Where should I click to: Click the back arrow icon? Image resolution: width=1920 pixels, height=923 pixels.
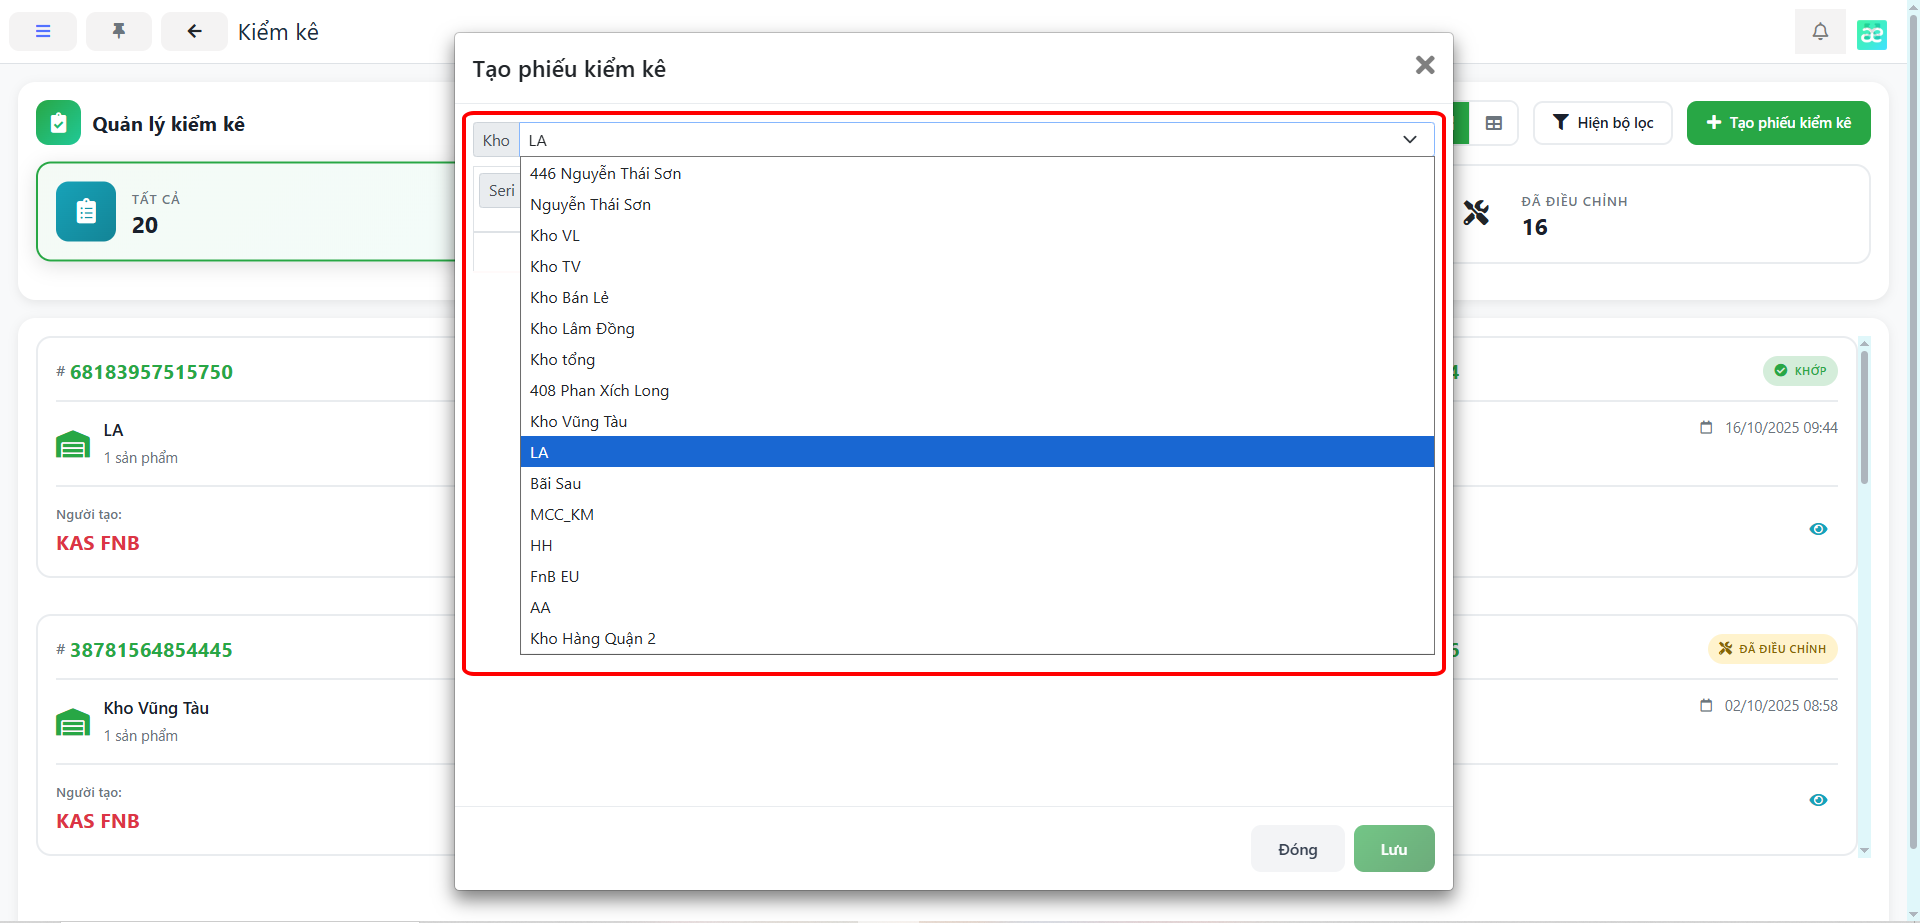coord(194,32)
